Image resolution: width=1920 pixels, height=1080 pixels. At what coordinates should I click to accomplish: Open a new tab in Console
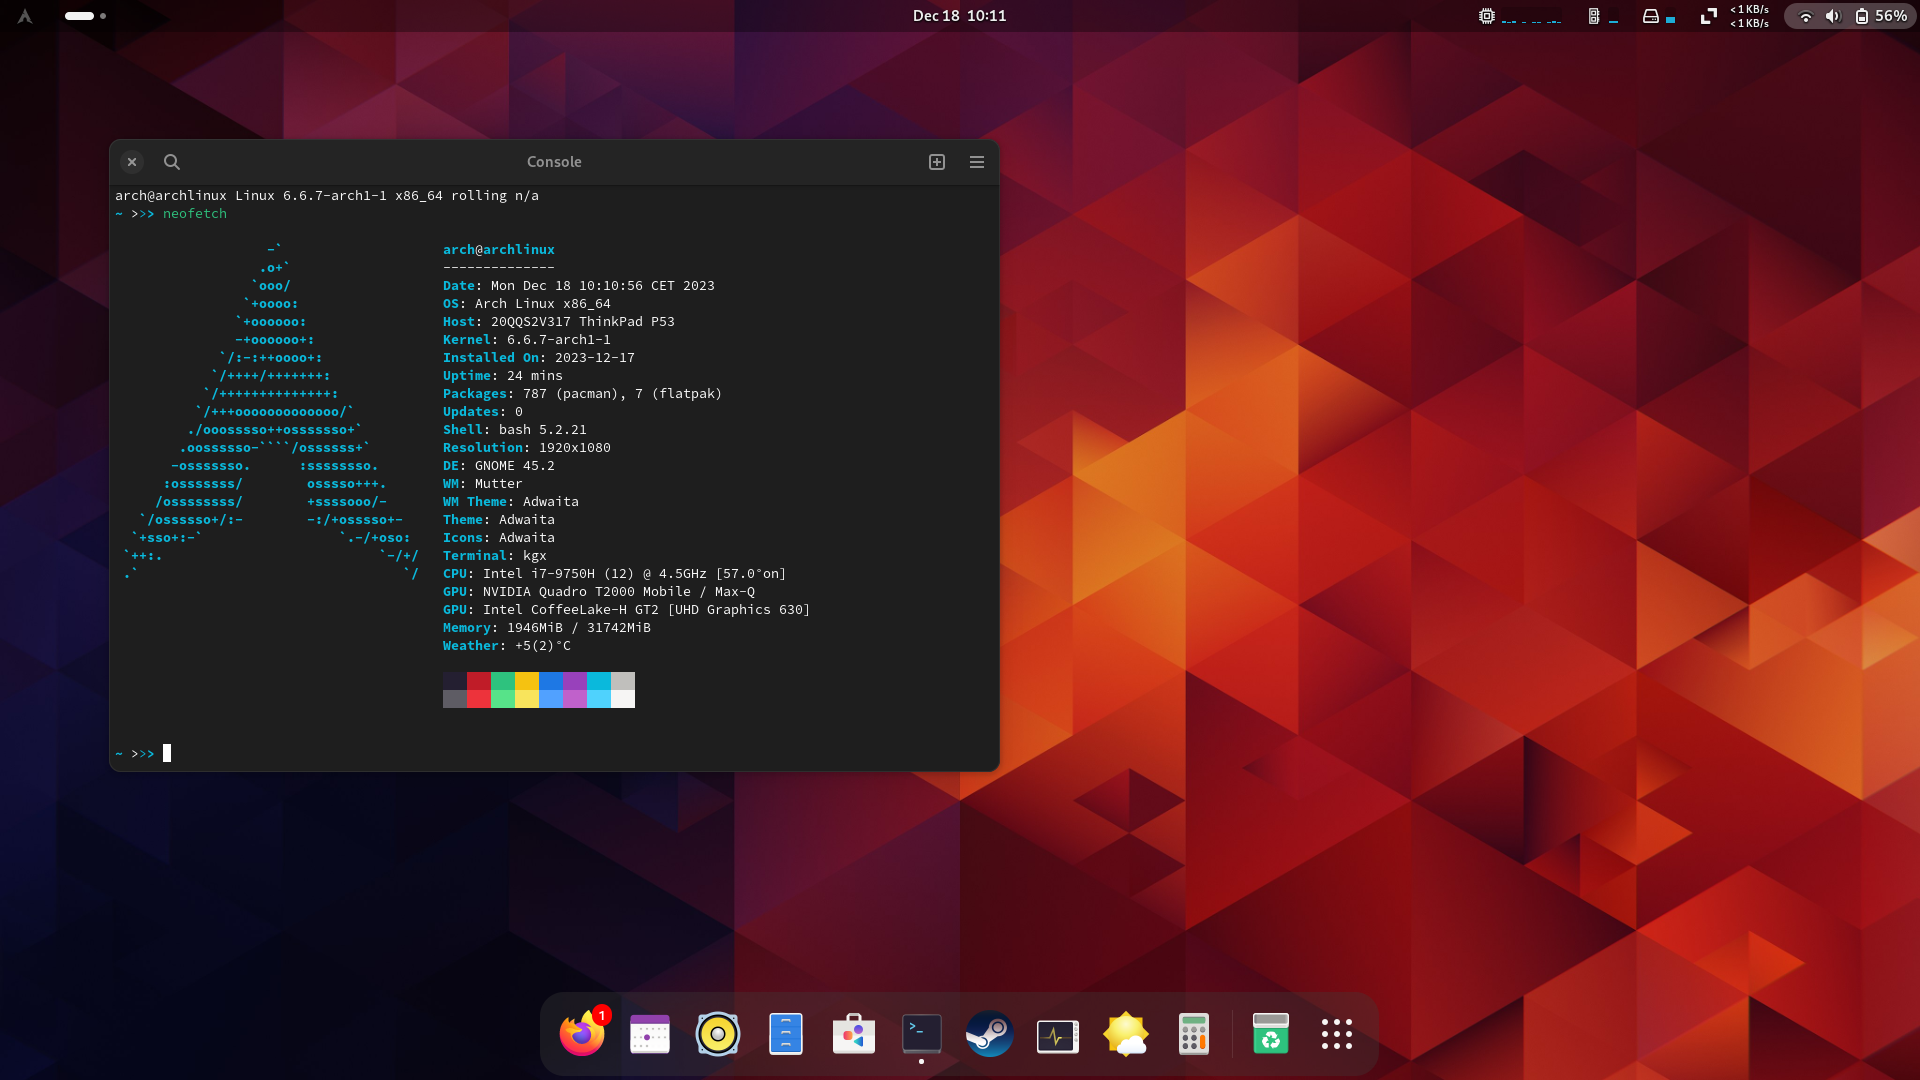point(937,162)
